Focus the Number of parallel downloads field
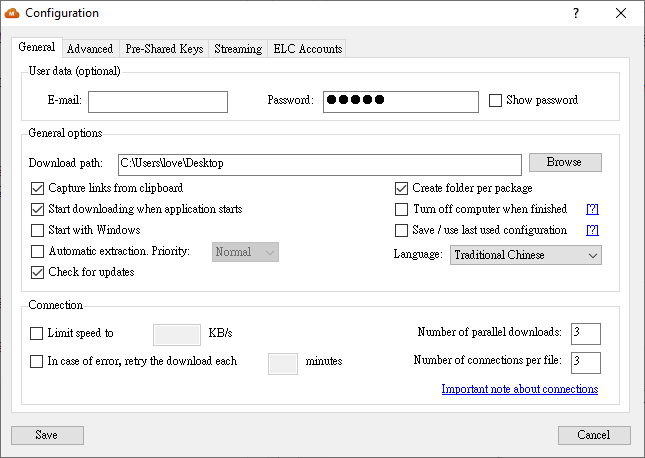Screen dimensions: 645x458 pyautogui.click(x=585, y=333)
